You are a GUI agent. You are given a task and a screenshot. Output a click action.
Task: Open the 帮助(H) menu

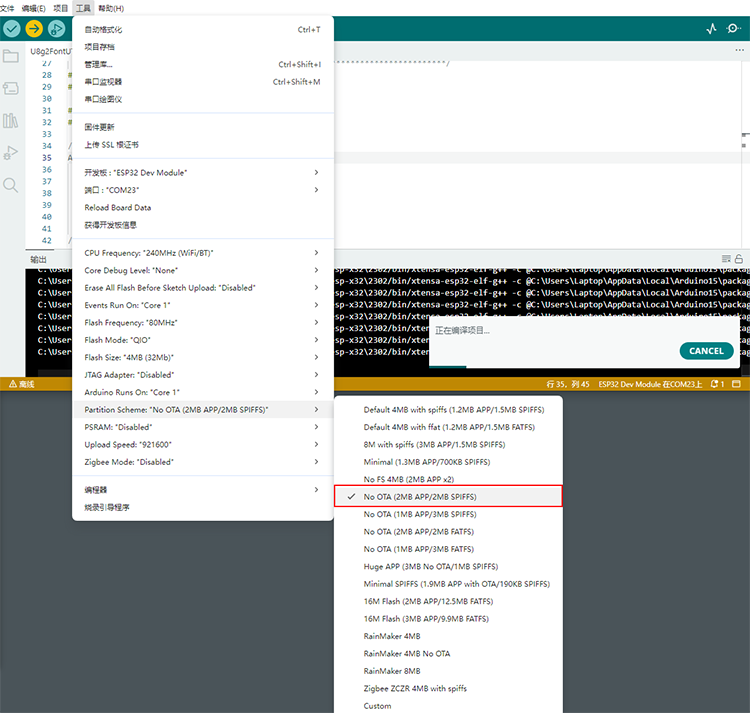point(111,8)
